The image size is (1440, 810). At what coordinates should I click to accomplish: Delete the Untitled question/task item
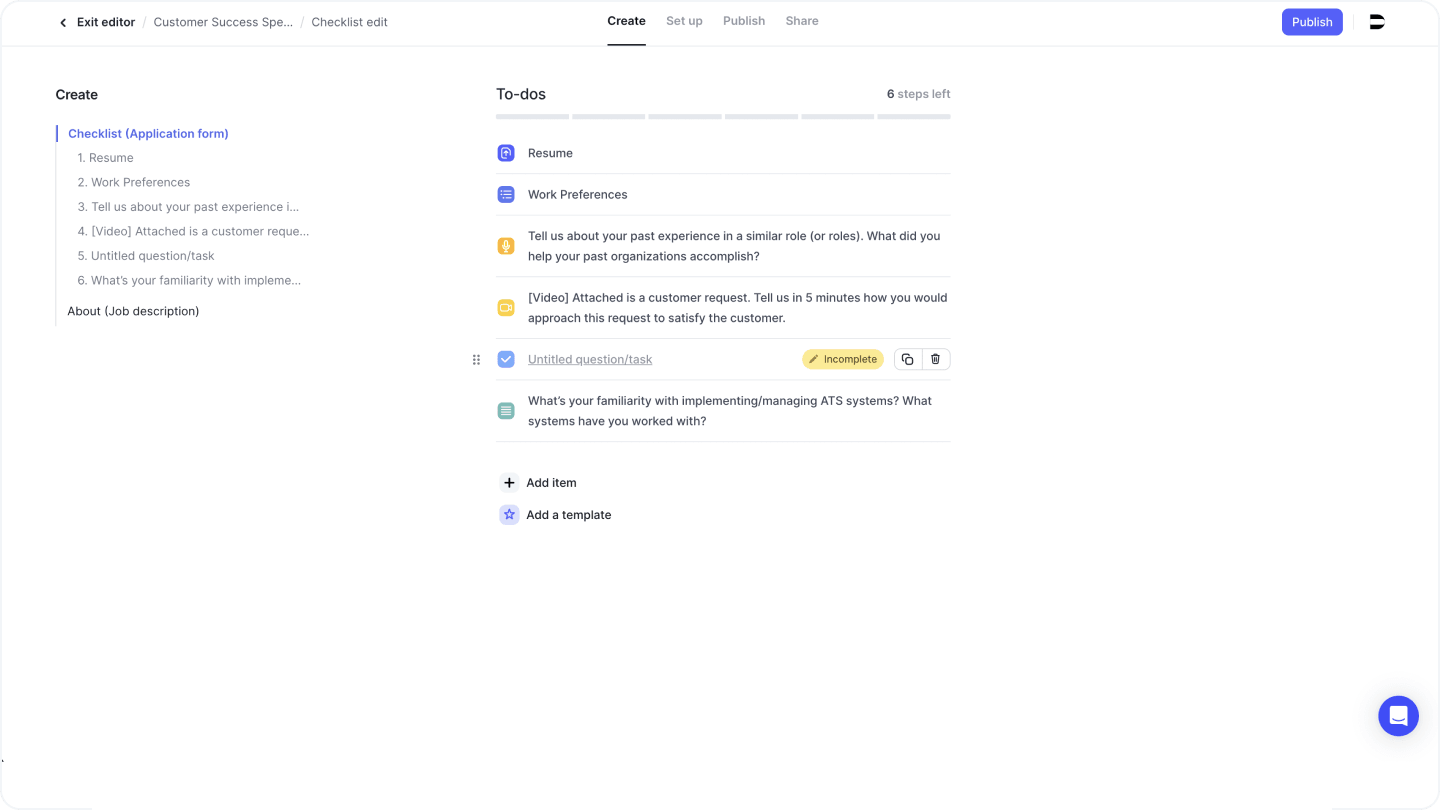(x=935, y=359)
